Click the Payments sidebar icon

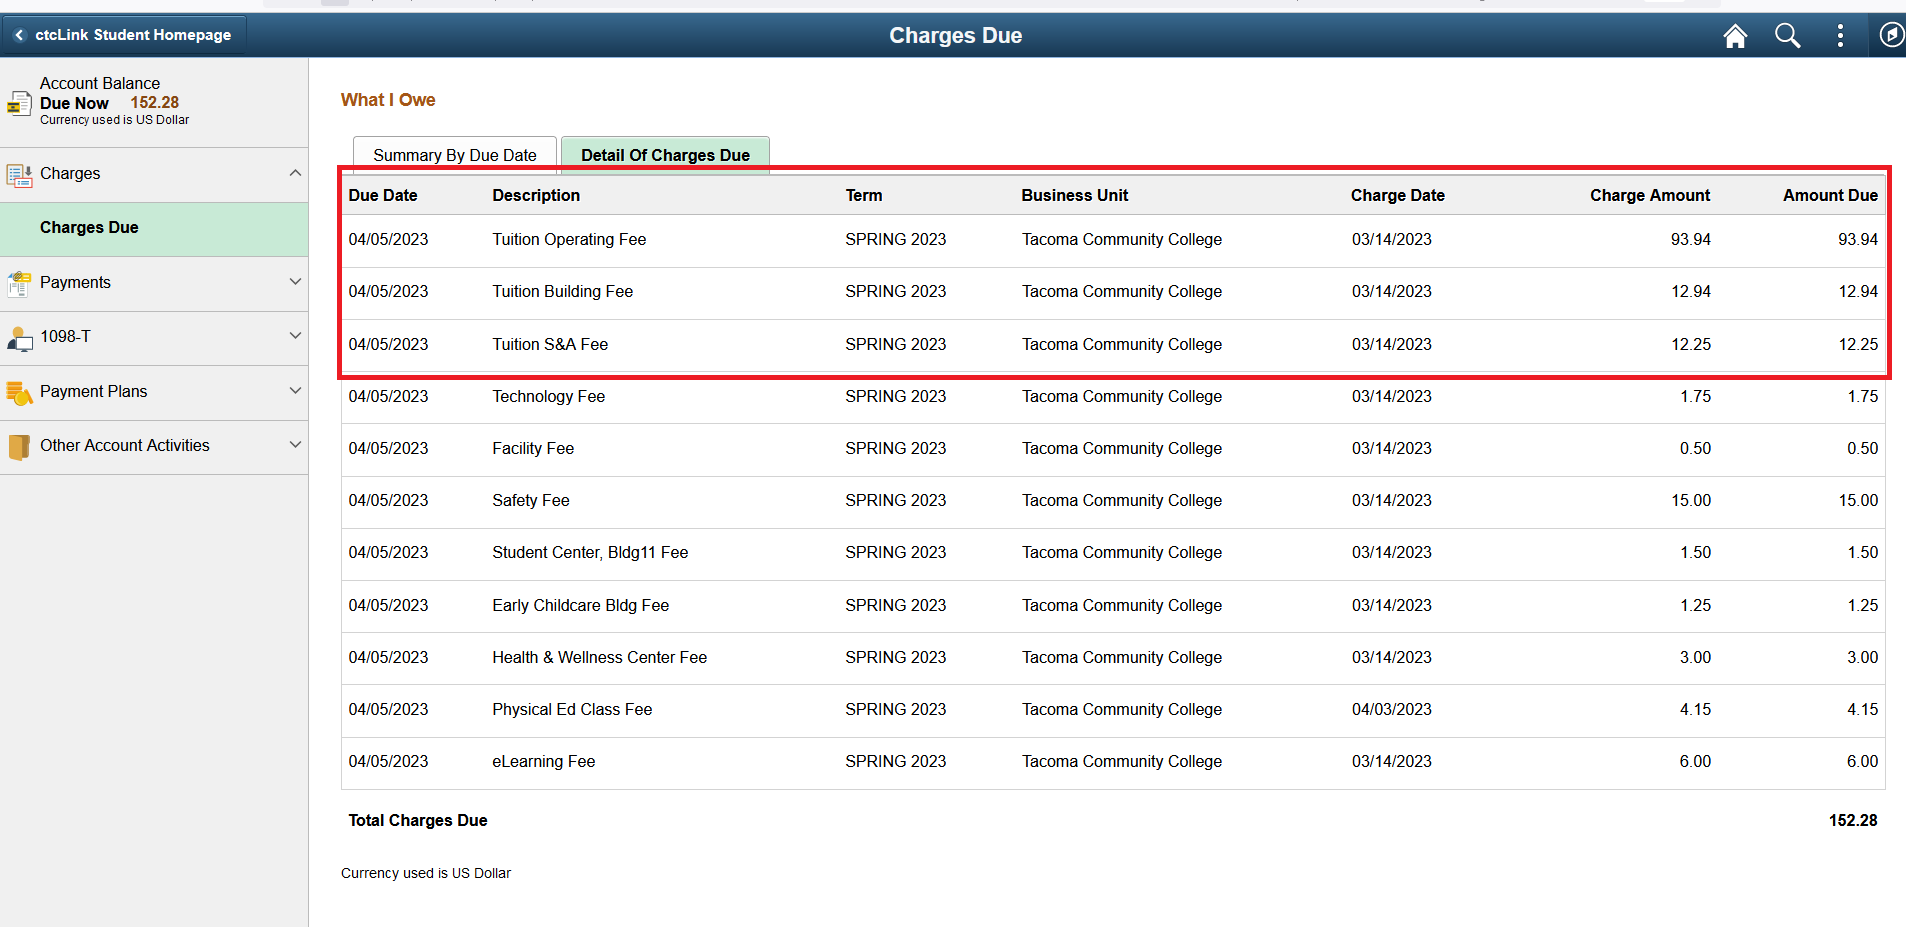click(19, 284)
